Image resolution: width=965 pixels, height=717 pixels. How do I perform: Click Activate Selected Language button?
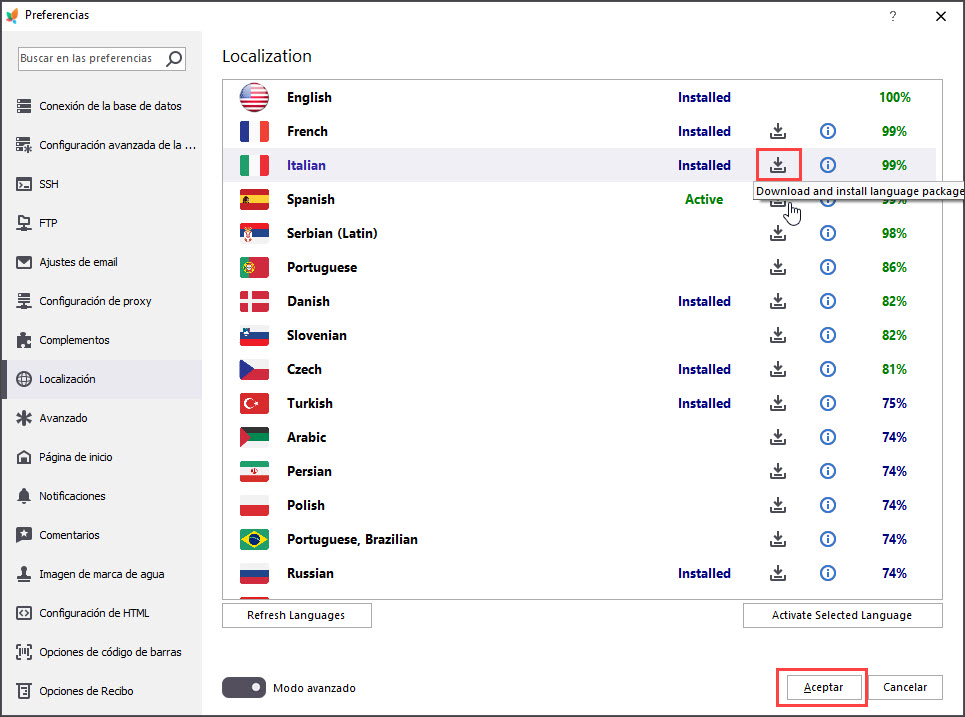click(843, 615)
